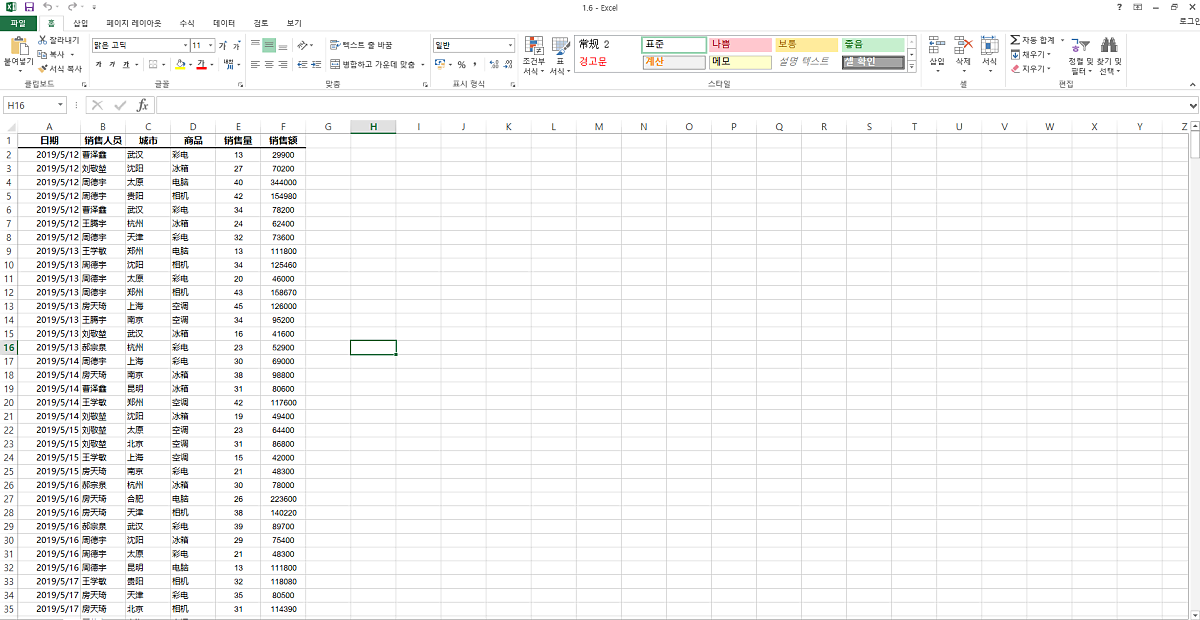
Task: Apply the red font color
Action: coord(201,64)
